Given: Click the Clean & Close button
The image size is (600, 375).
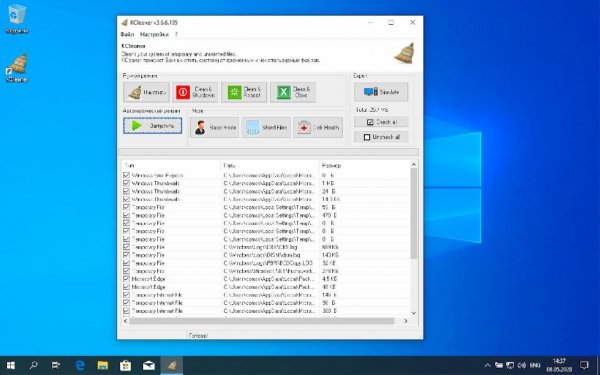Looking at the screenshot, I should pyautogui.click(x=293, y=92).
